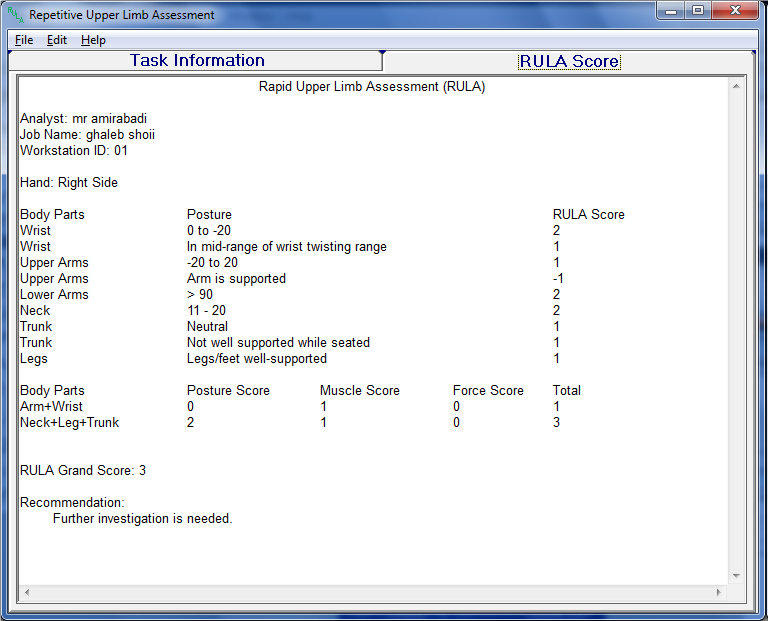Open the Help menu
The image size is (768, 621).
click(93, 40)
